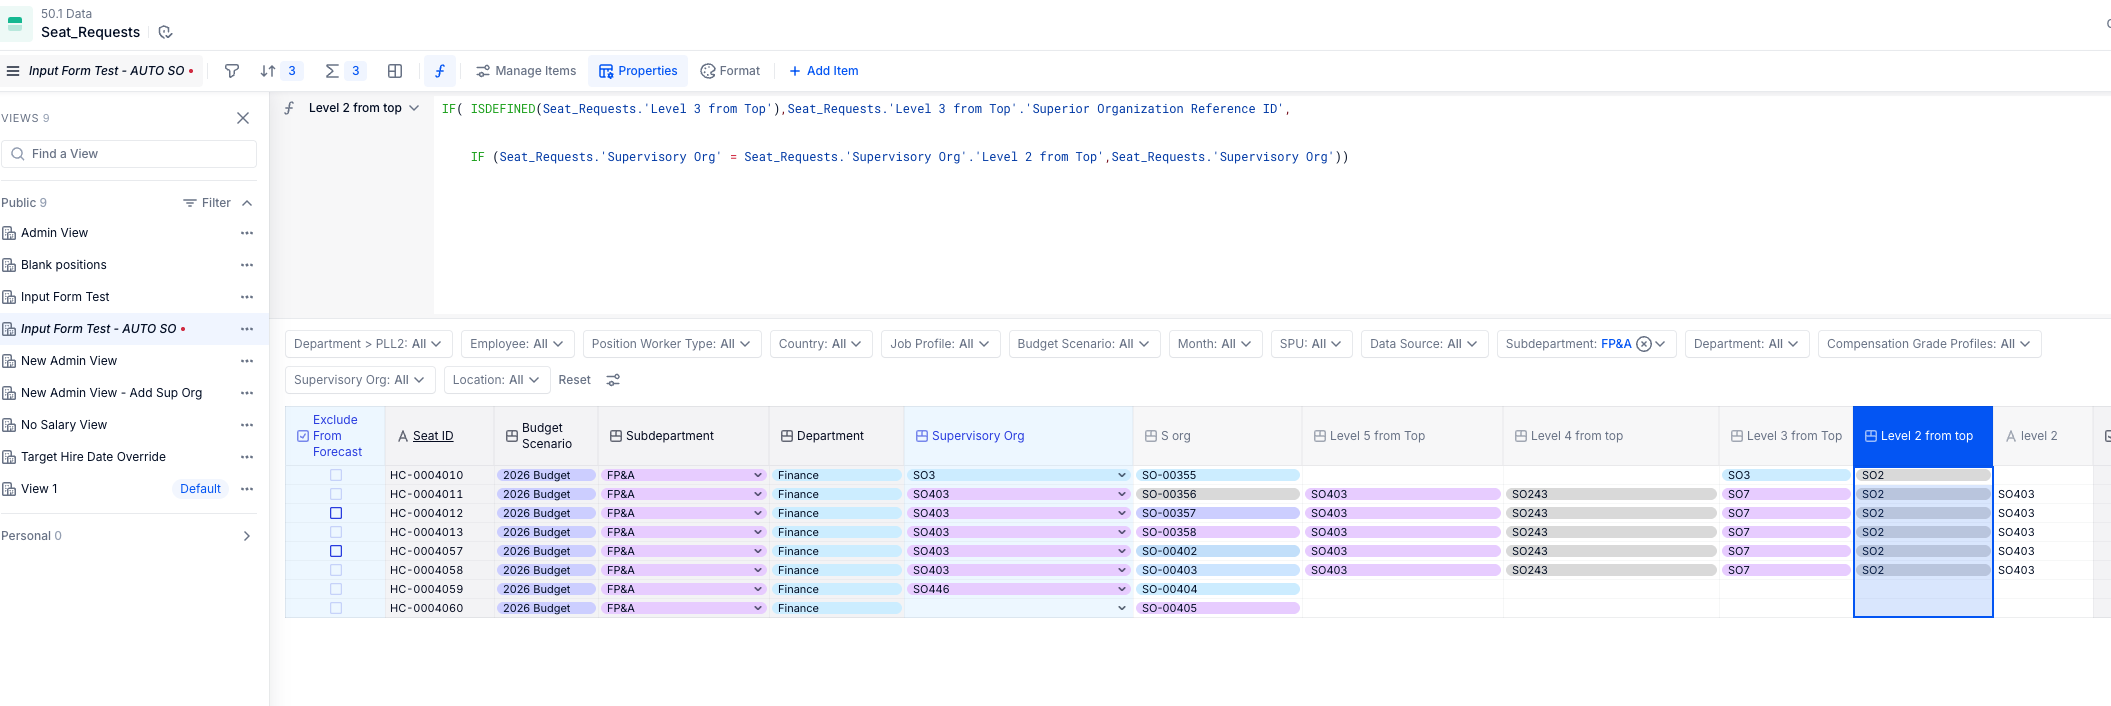Viewport: 2111px width, 706px height.
Task: Tick Exclude From Forecast for HC-0004058
Action: [x=336, y=570]
